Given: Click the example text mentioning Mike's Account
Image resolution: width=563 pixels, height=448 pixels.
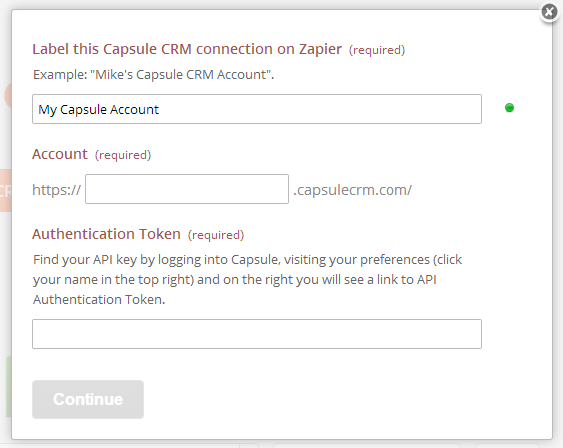Looking at the screenshot, I should (153, 75).
